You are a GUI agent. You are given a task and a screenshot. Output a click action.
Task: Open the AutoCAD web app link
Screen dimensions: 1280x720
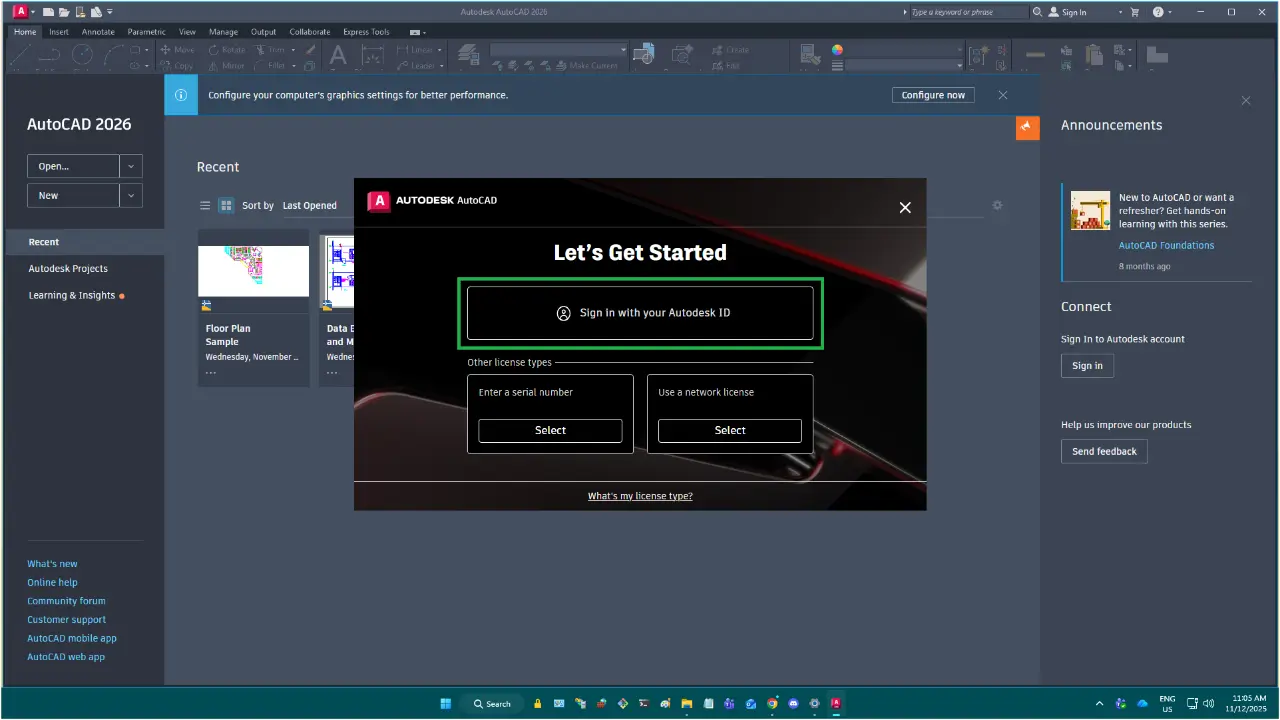(x=66, y=657)
